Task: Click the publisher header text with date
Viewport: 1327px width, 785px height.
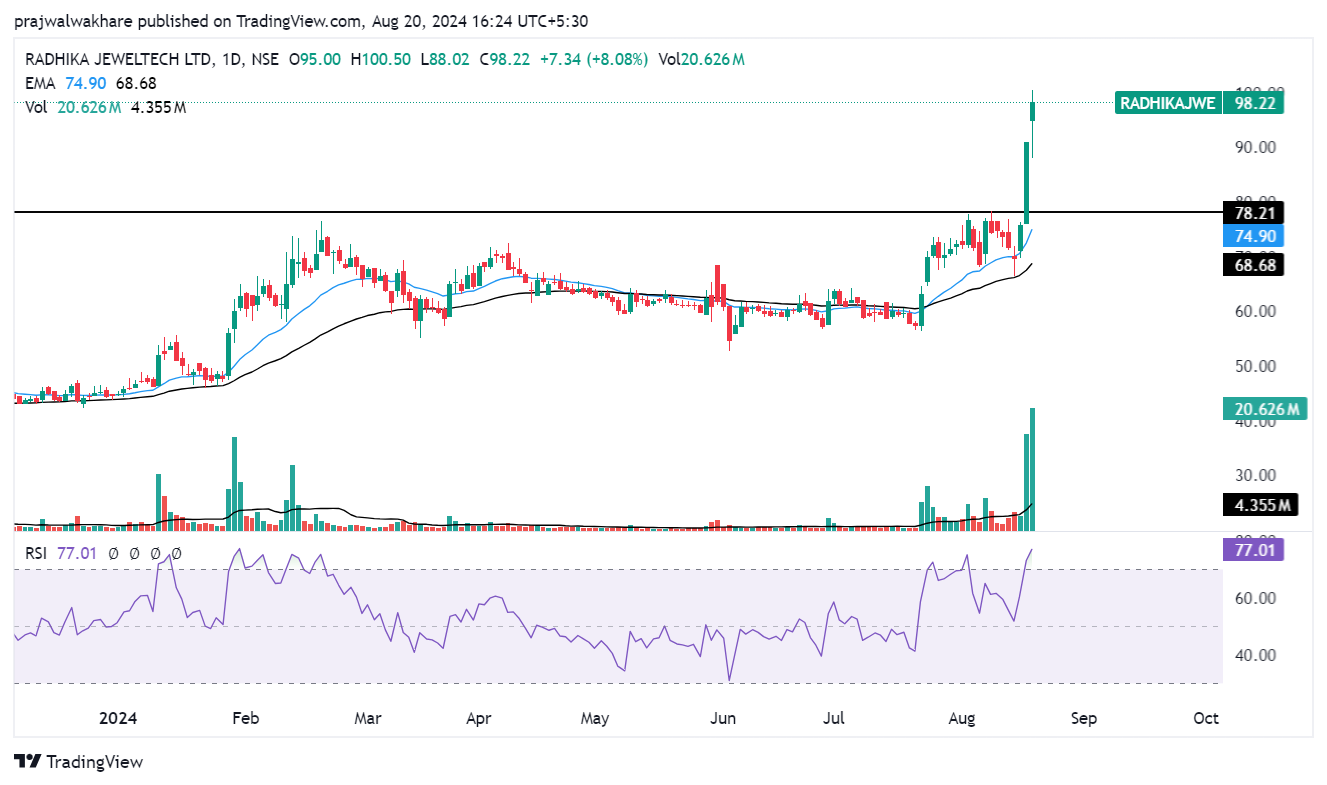Action: pos(299,19)
